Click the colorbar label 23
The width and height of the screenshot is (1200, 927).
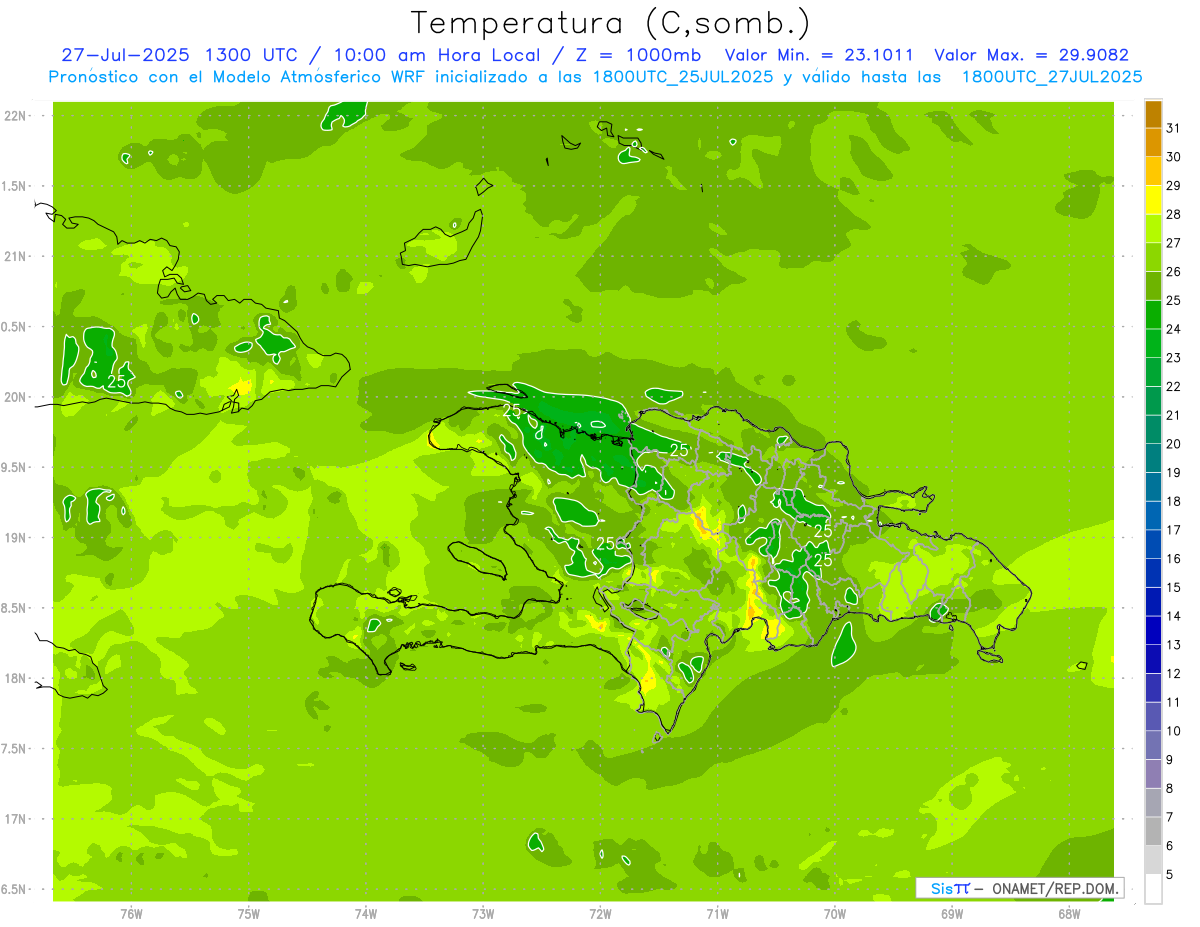(1174, 358)
